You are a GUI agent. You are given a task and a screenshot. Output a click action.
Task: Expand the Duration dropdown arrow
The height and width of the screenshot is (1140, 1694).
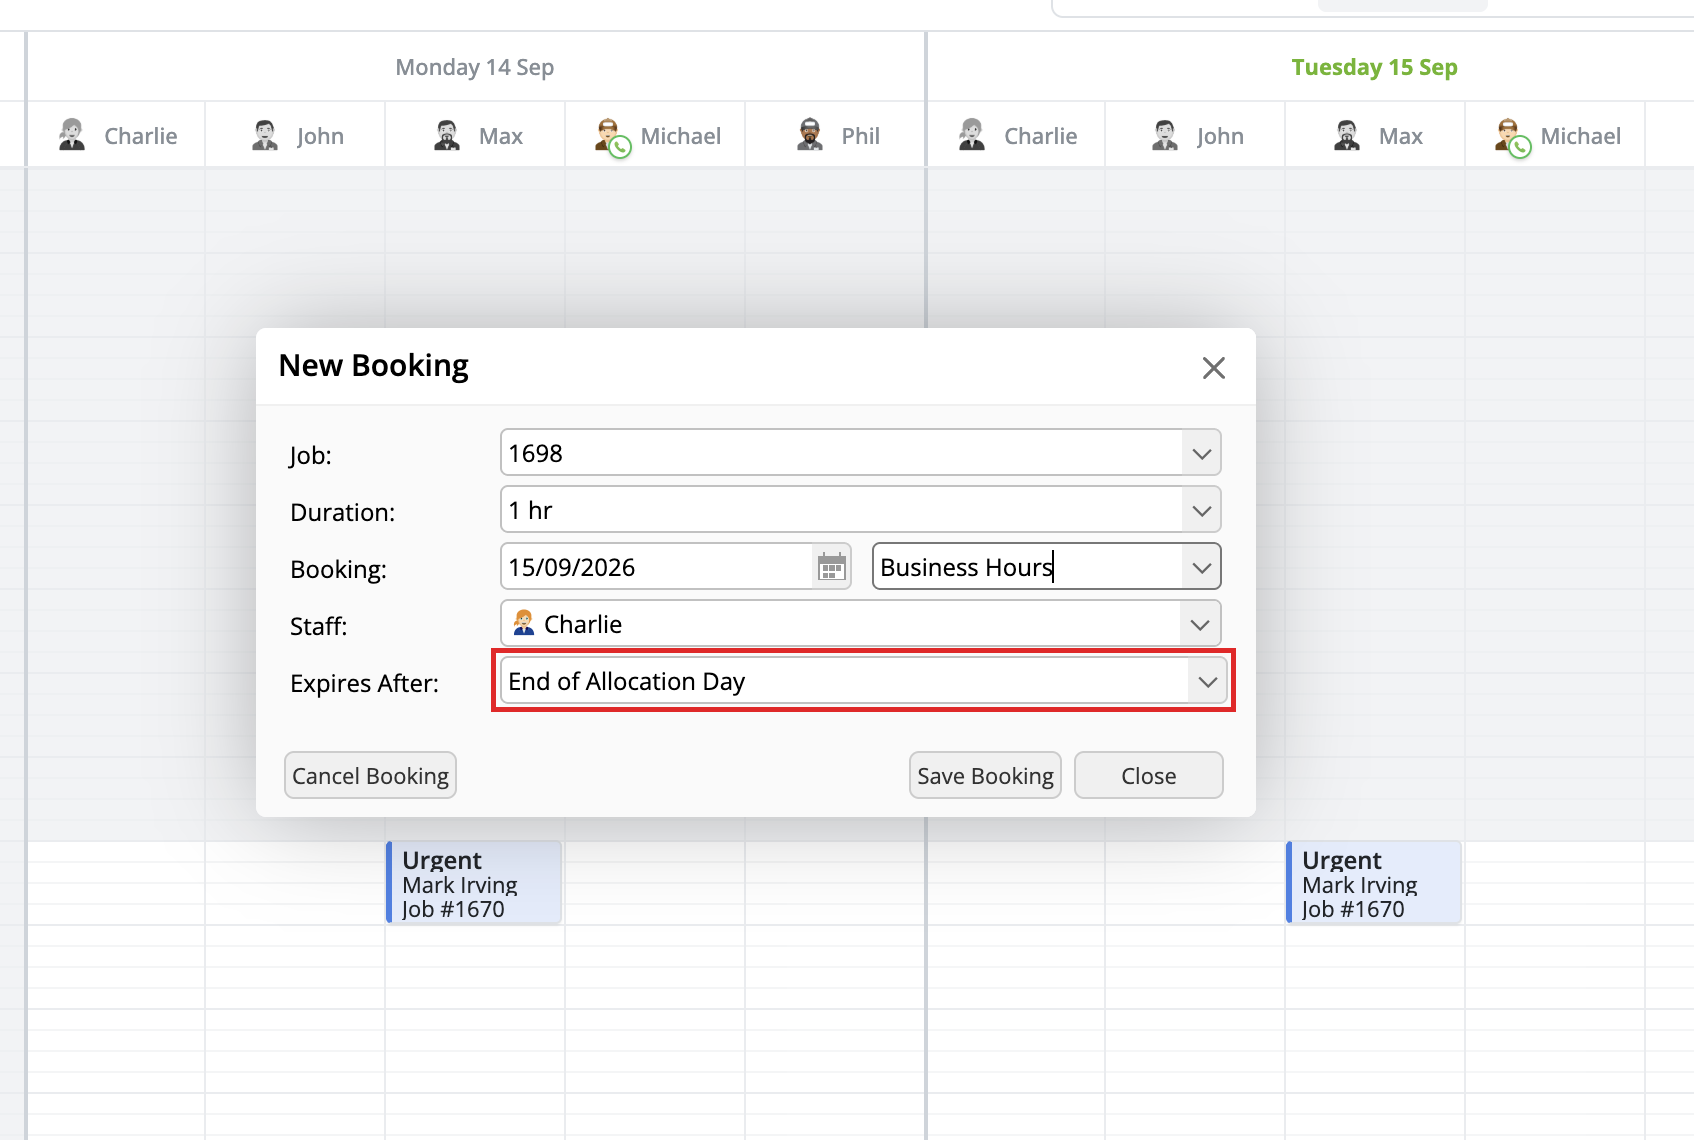pos(1201,510)
